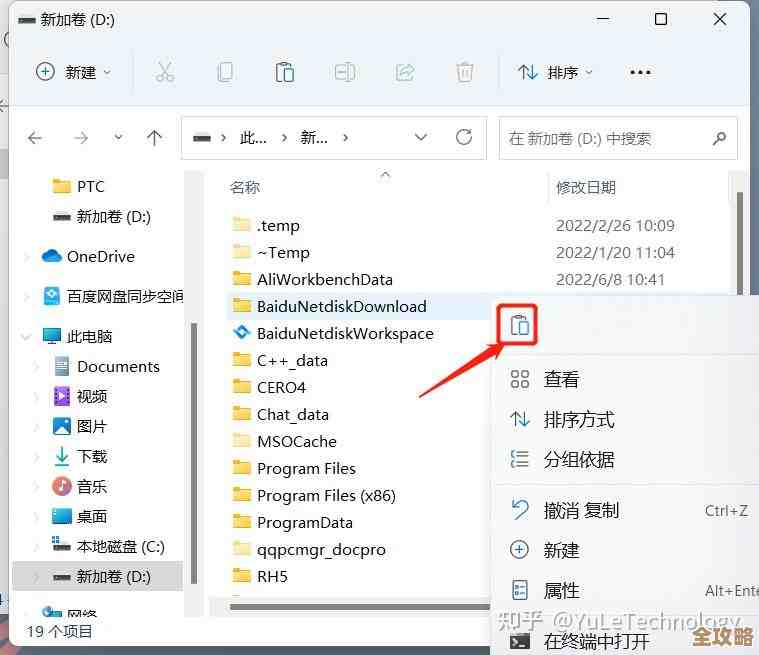Image resolution: width=759 pixels, height=655 pixels.
Task: Click the Local Disk (C:) drive icon
Action: click(x=61, y=545)
